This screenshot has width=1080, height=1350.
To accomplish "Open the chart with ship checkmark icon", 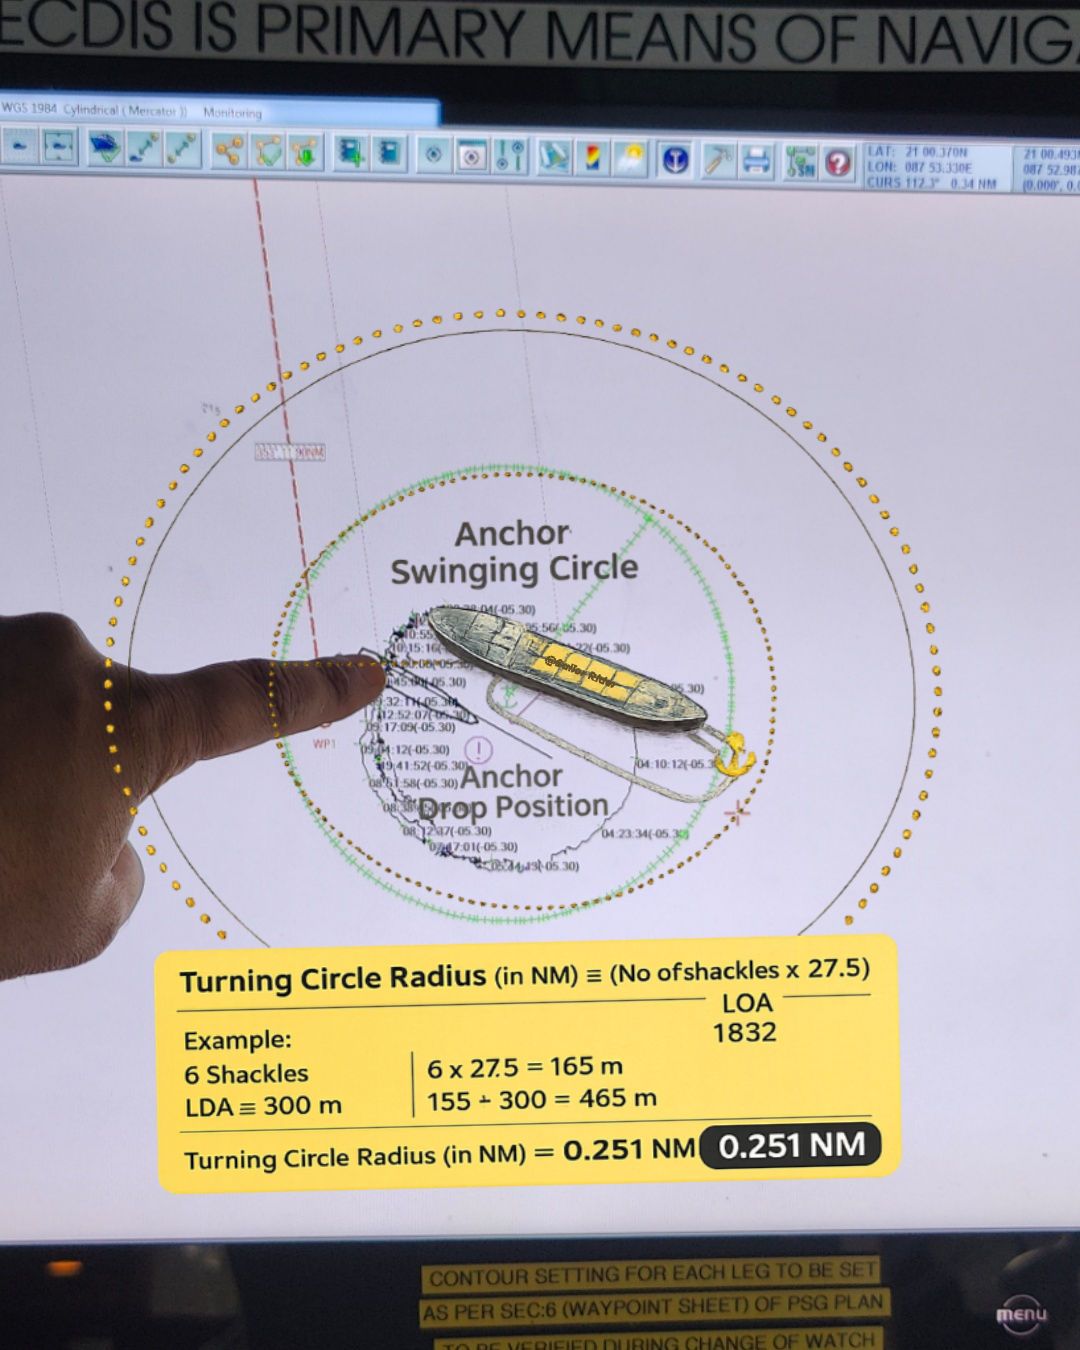I will (105, 148).
